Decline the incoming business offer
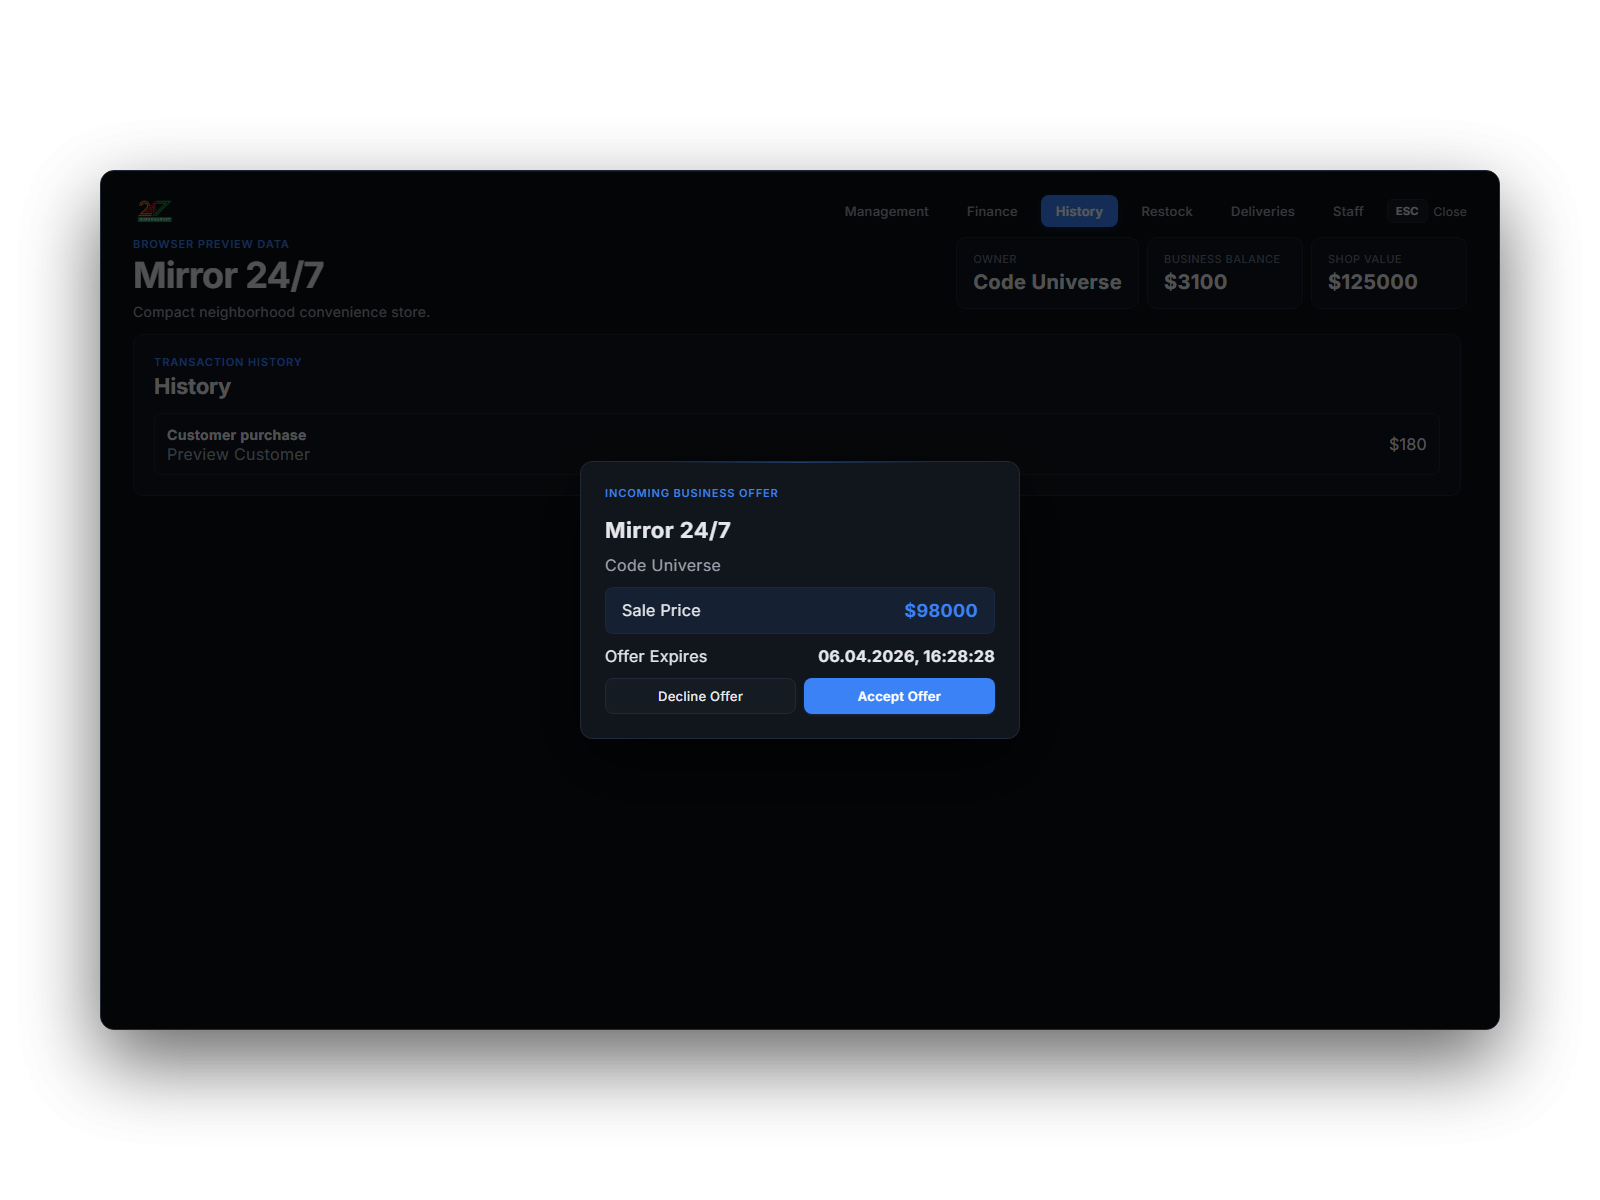 tap(700, 696)
